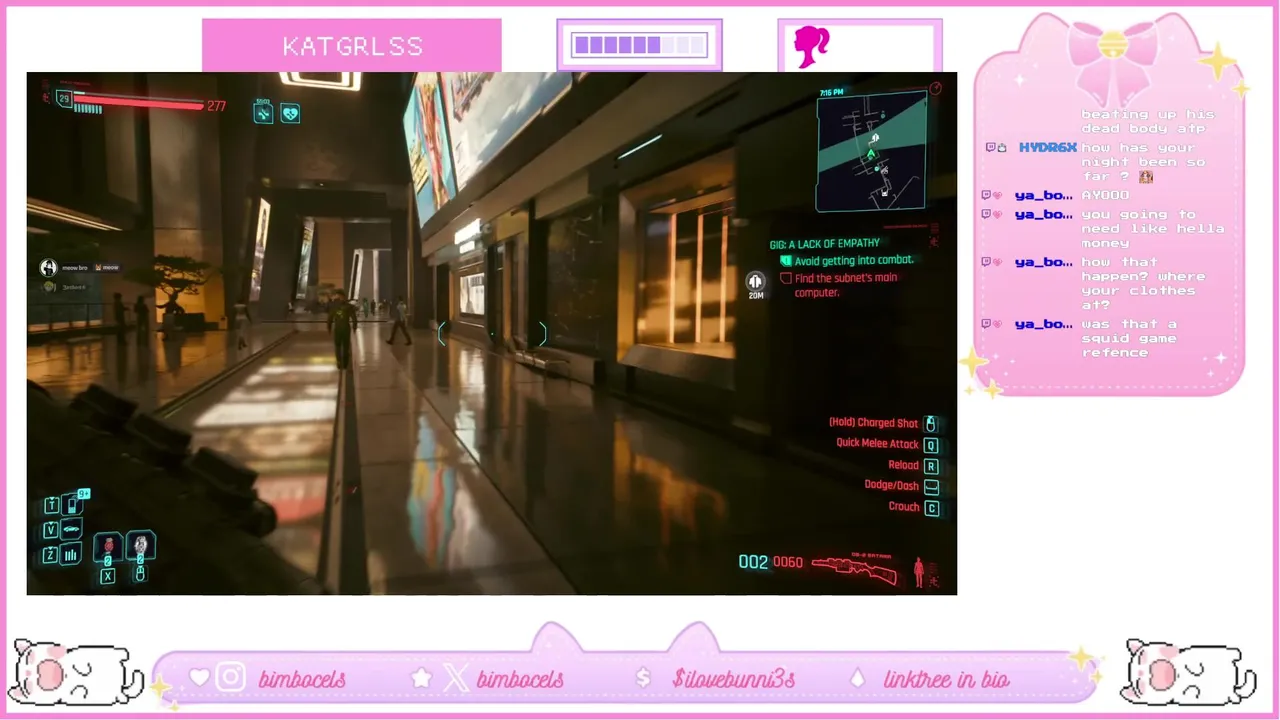The image size is (1280, 720).
Task: Click the meow bro avatar in game
Action: [x=48, y=267]
